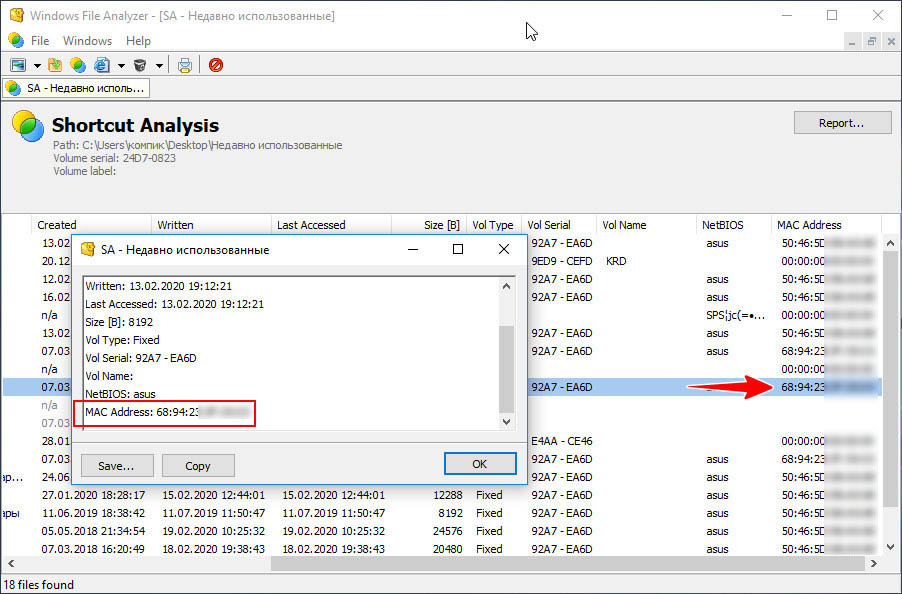Click the 18 files found status text
The image size is (902, 594).
point(39,585)
